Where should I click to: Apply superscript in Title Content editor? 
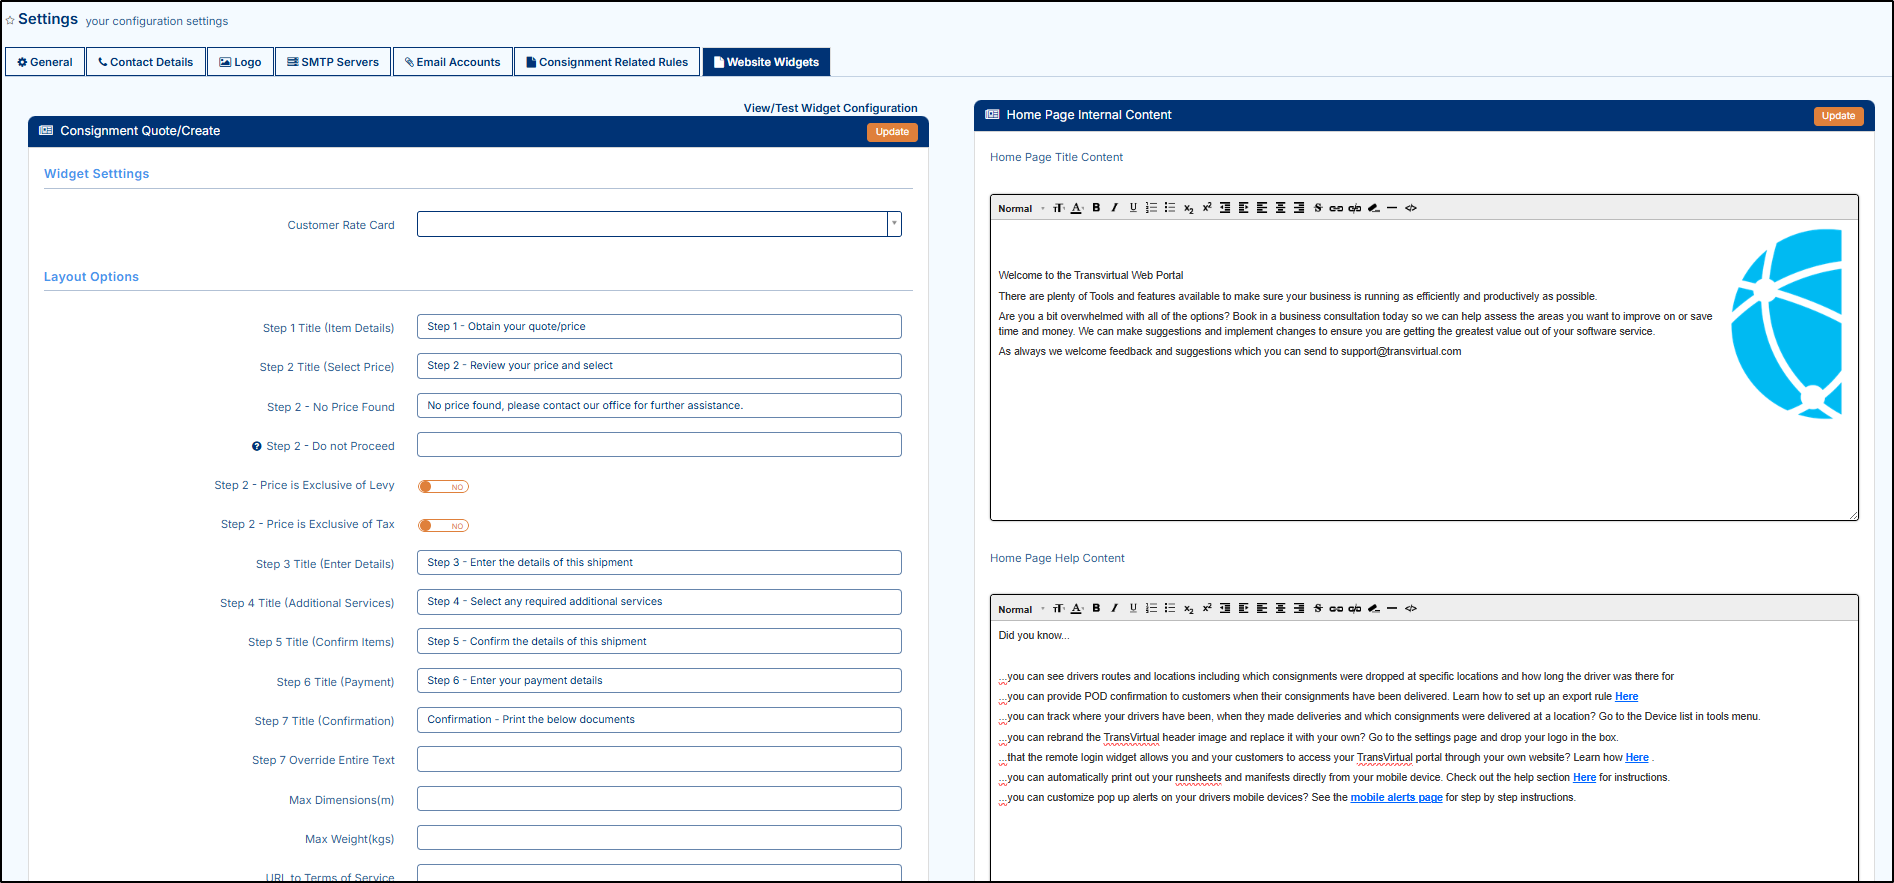click(x=1207, y=208)
